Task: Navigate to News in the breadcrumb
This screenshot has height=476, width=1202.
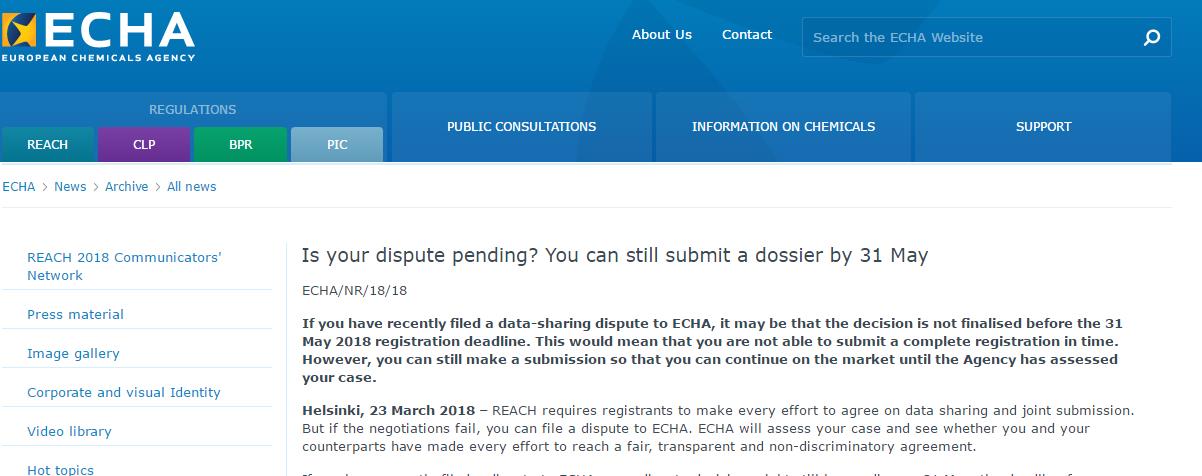Action: click(70, 187)
